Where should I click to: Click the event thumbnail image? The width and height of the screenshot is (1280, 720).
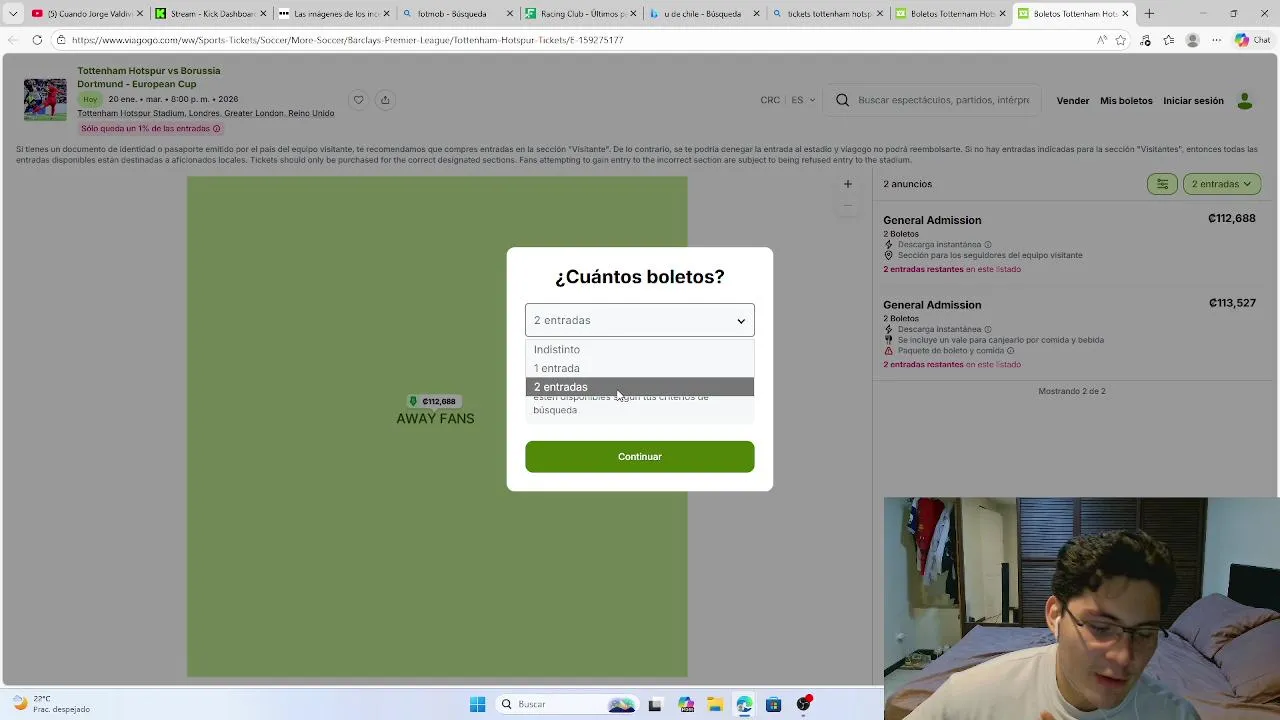click(x=45, y=99)
